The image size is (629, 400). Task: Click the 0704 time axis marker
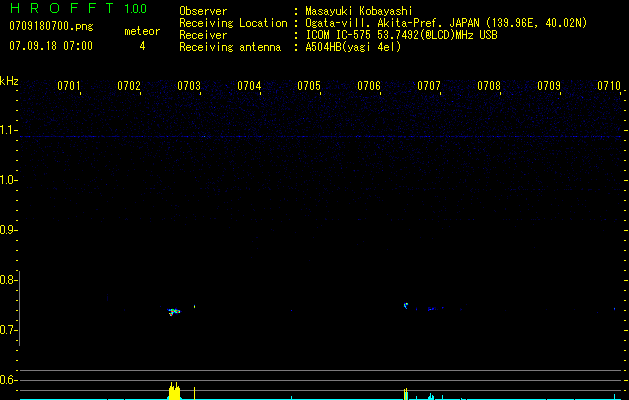[249, 86]
